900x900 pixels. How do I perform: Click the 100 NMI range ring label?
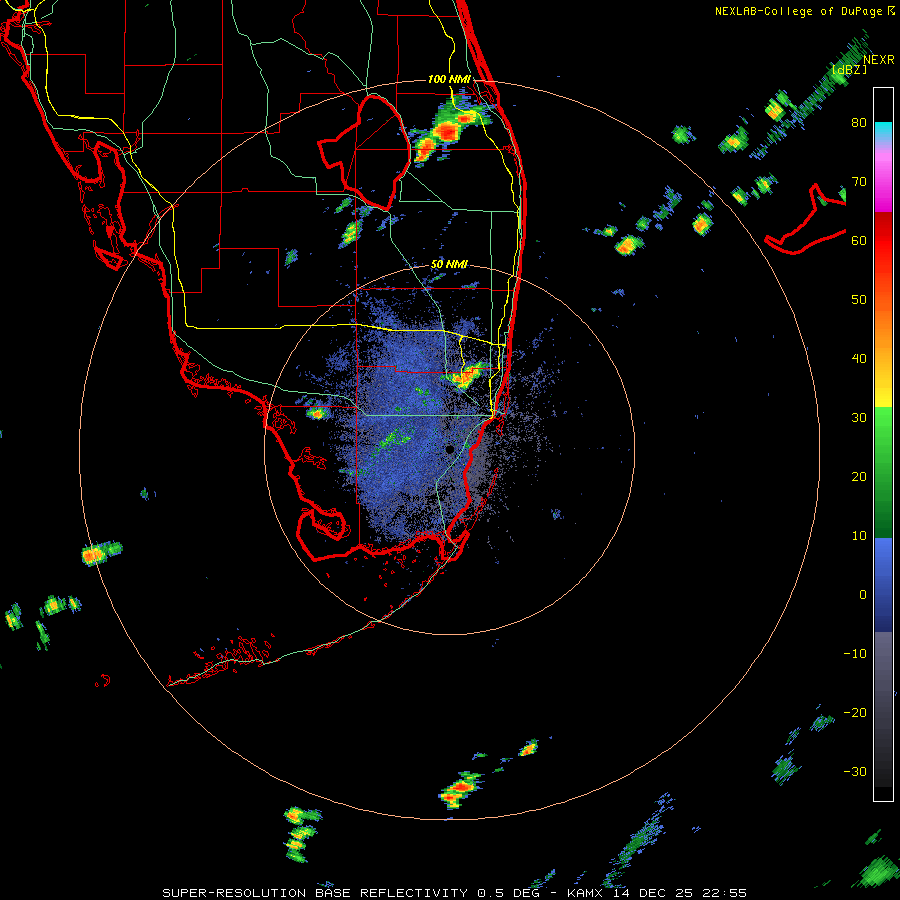click(449, 79)
